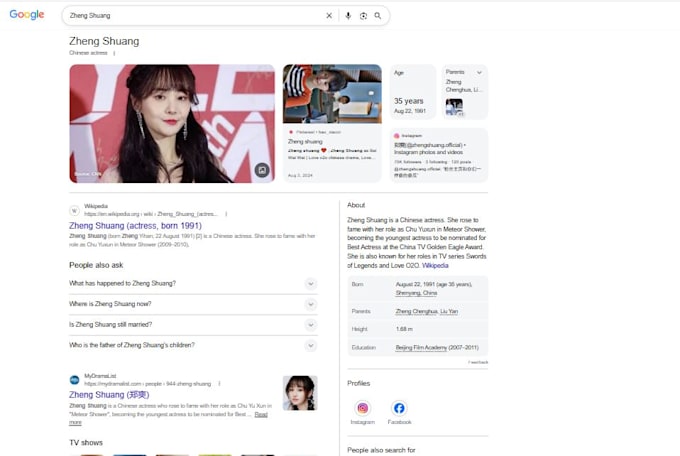Open the Instagram profile icon
The image size is (680, 456).
pos(363,408)
